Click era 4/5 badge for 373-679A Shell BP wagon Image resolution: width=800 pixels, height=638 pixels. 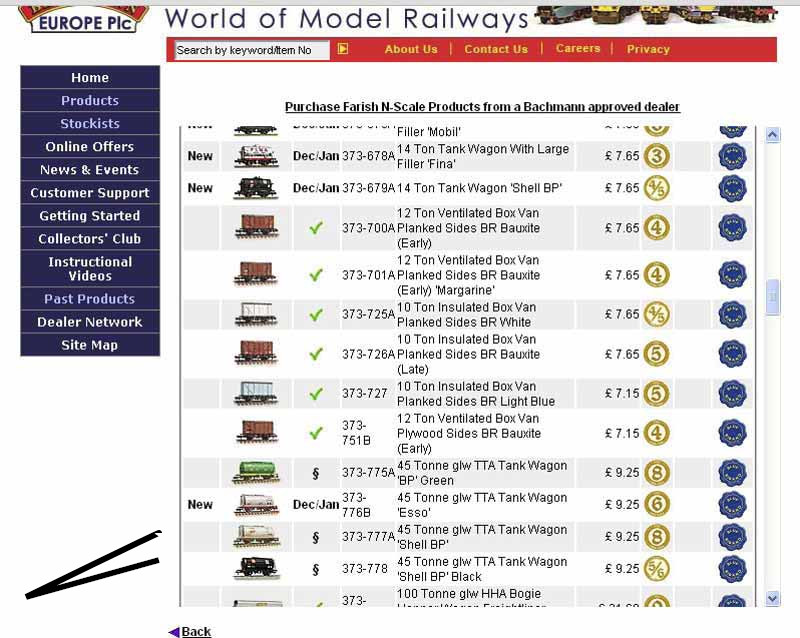pos(656,188)
